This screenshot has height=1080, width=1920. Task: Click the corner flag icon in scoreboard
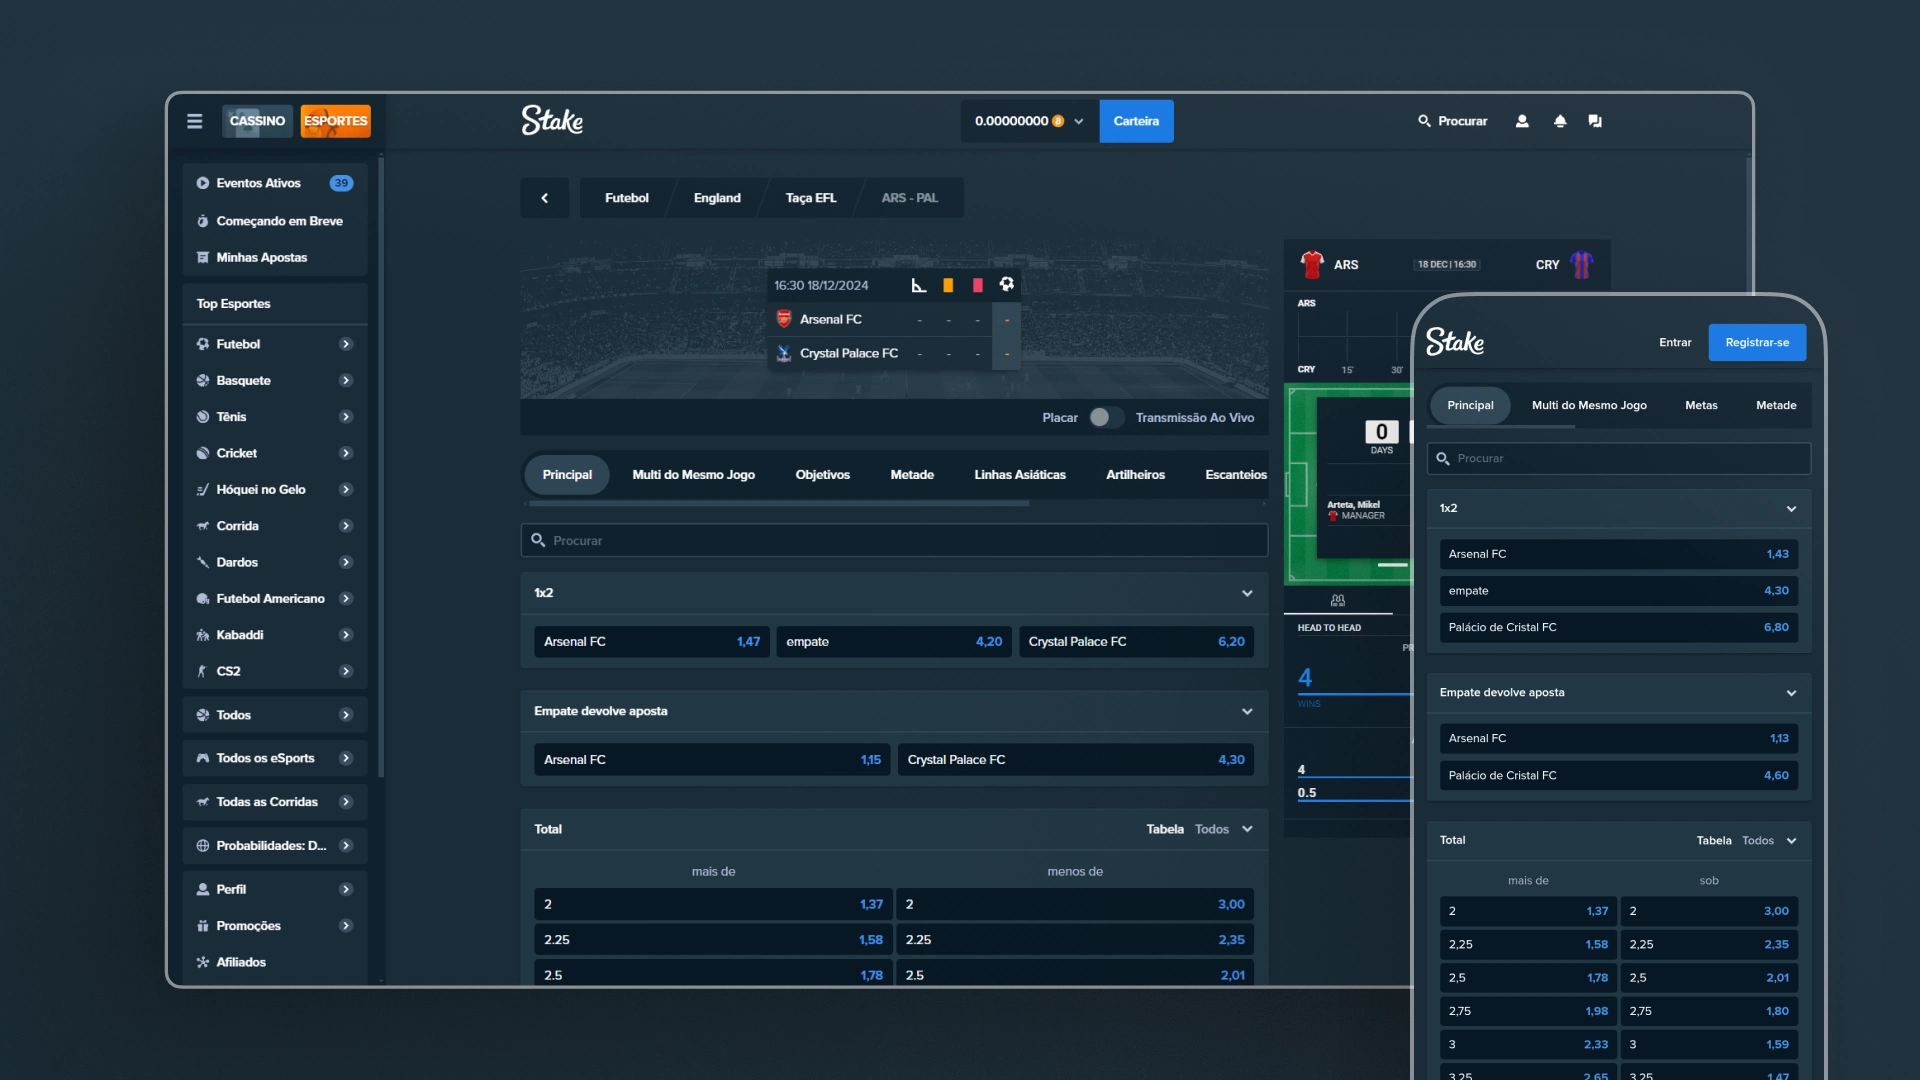click(x=919, y=285)
